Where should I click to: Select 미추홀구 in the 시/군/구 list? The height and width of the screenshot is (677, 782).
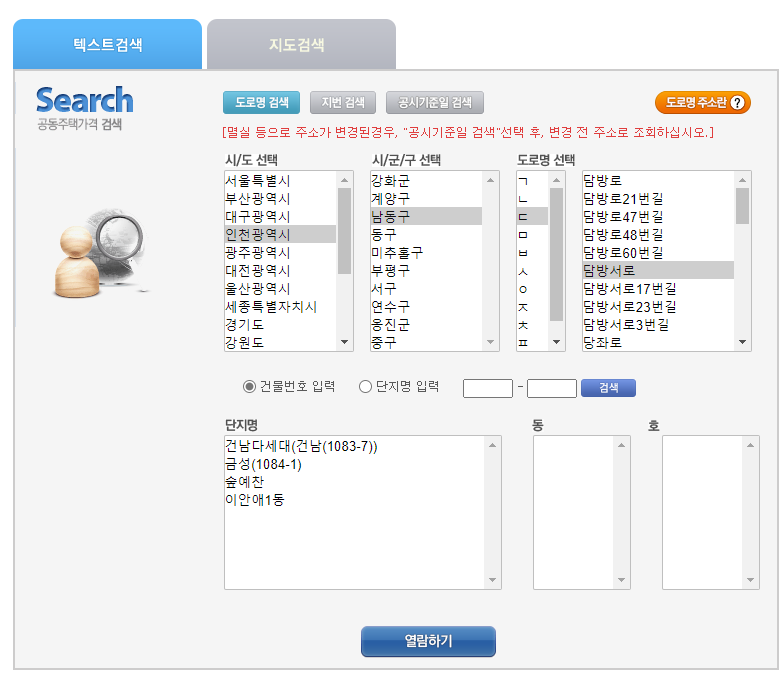[426, 252]
